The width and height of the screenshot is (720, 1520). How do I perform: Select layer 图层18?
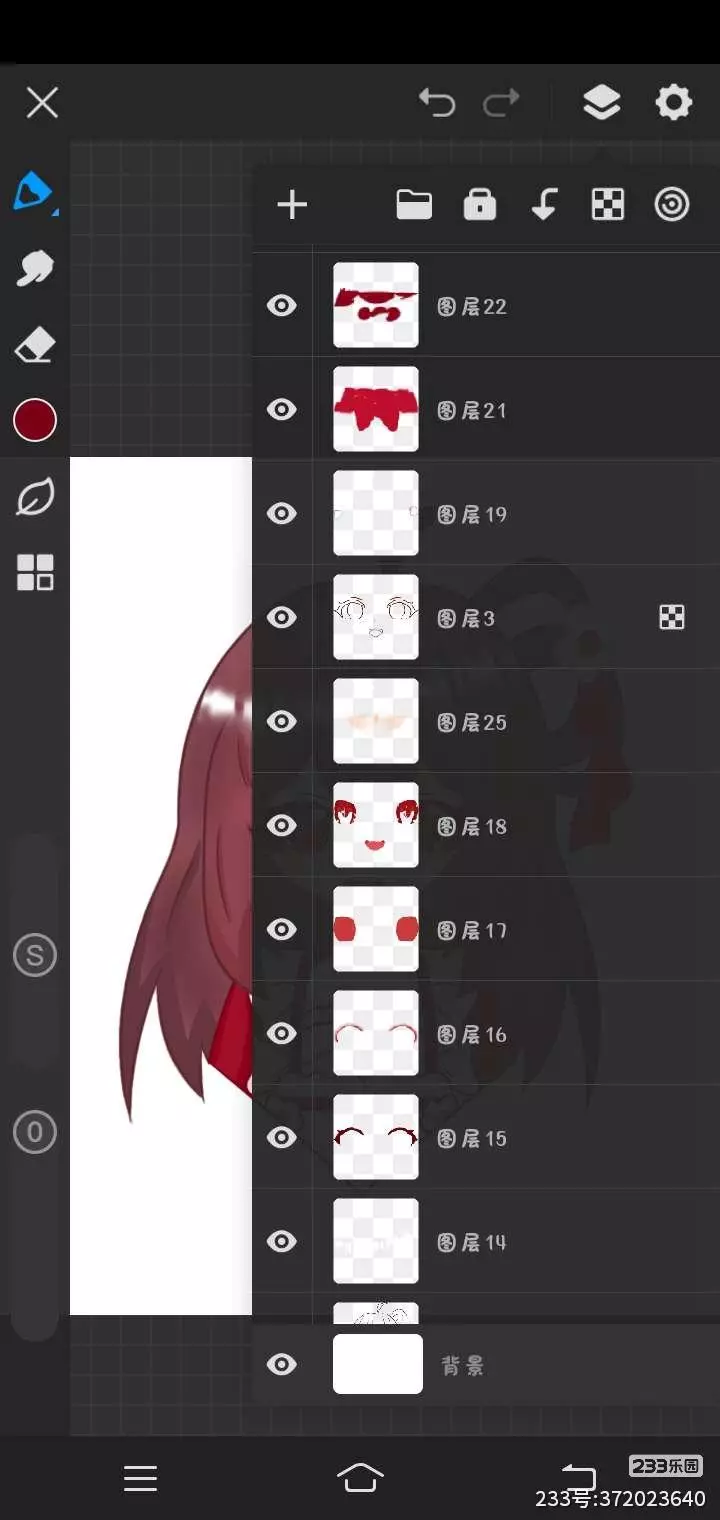(x=485, y=825)
